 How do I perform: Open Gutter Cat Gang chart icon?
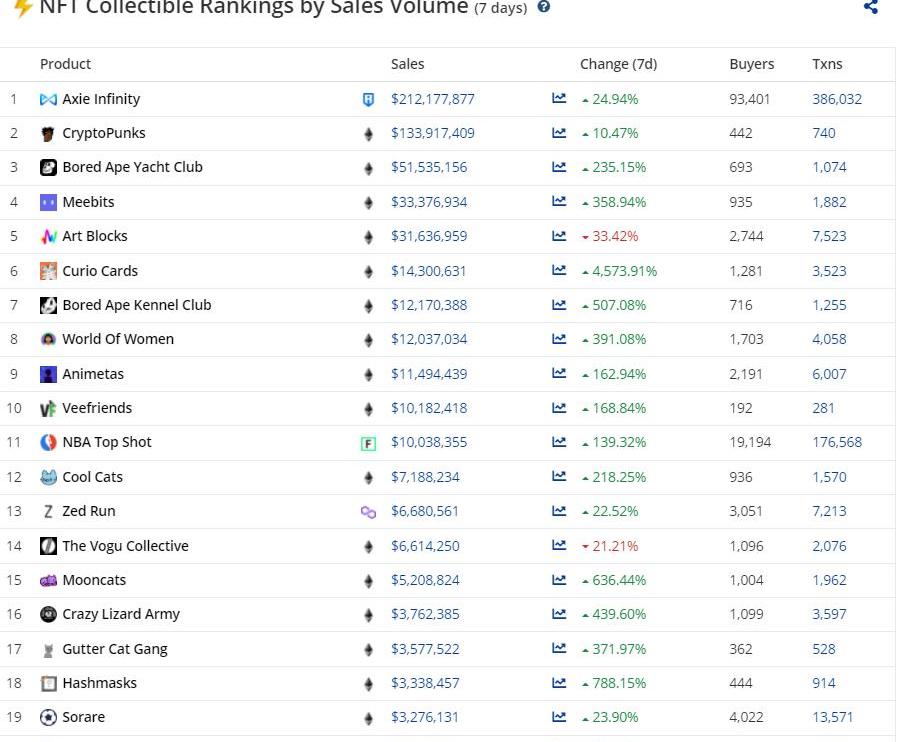pos(559,648)
